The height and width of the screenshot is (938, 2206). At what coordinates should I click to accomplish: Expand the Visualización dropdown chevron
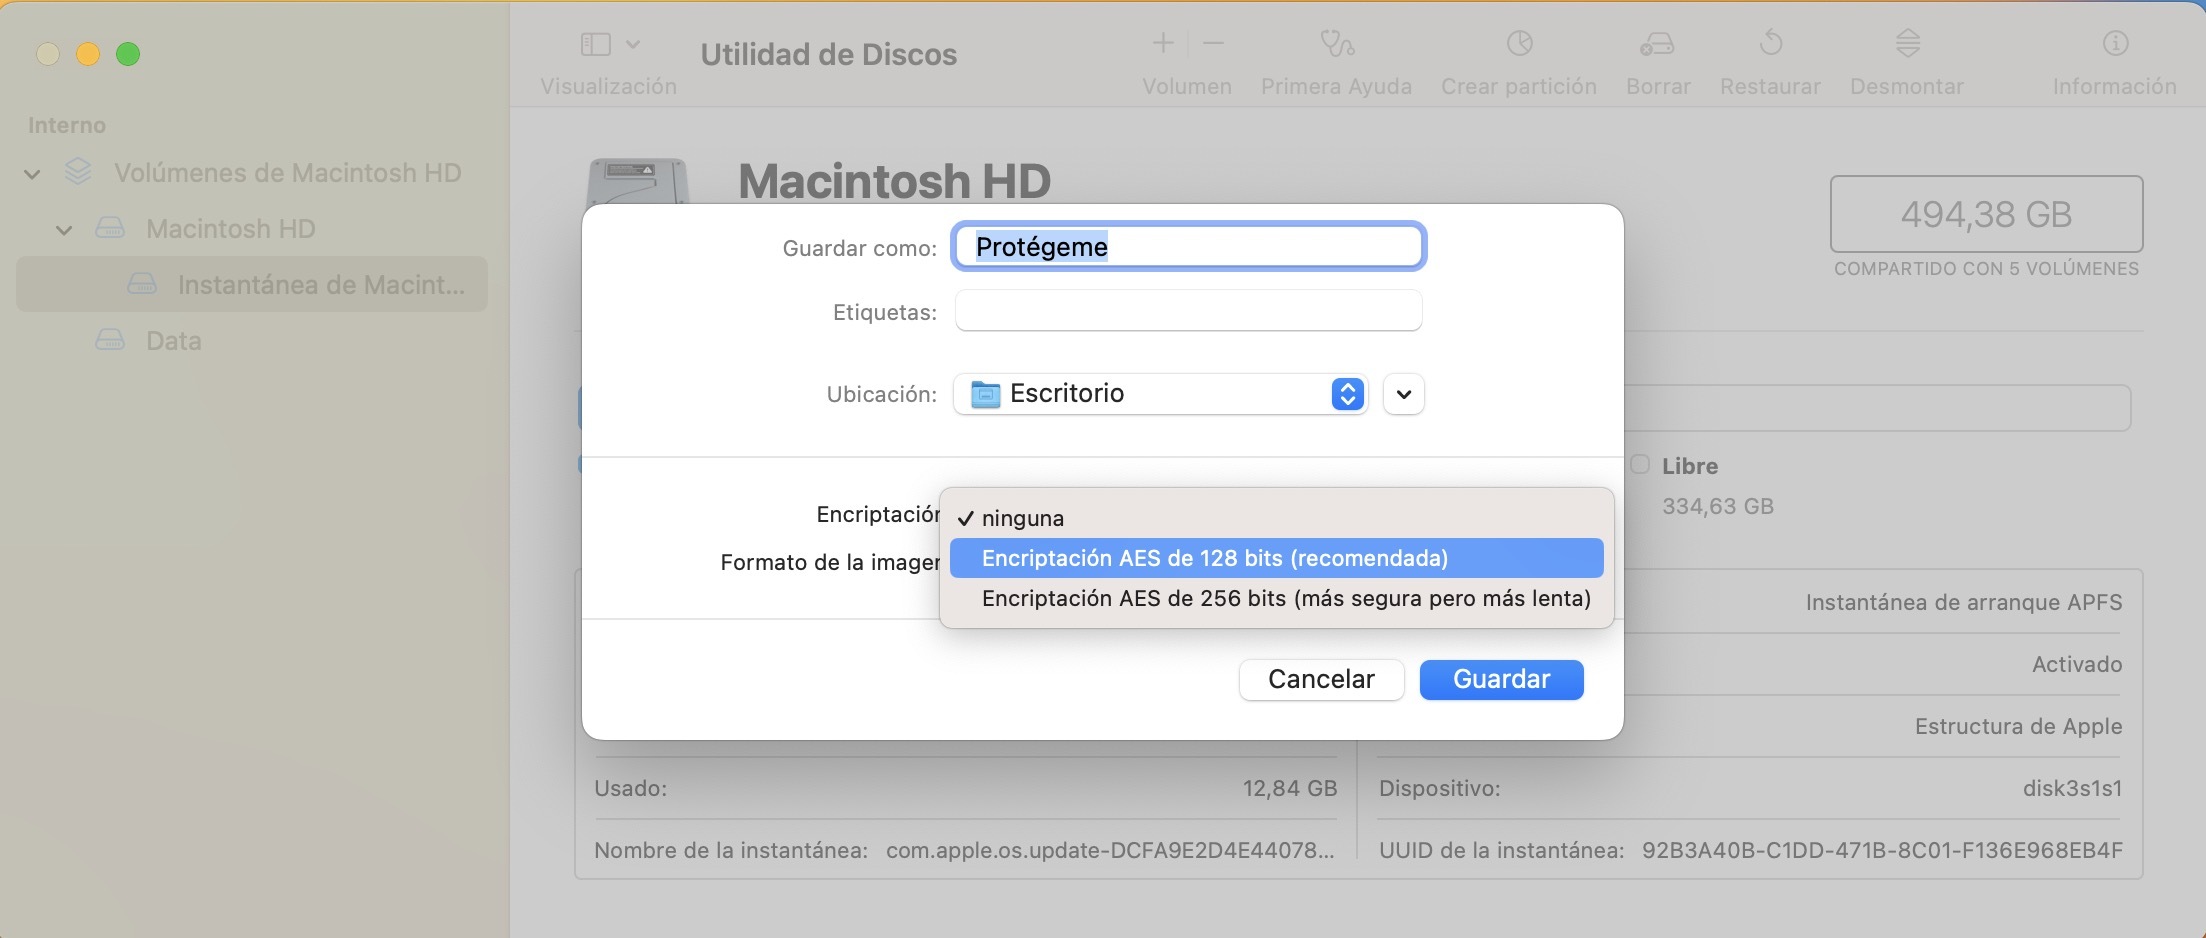point(633,44)
